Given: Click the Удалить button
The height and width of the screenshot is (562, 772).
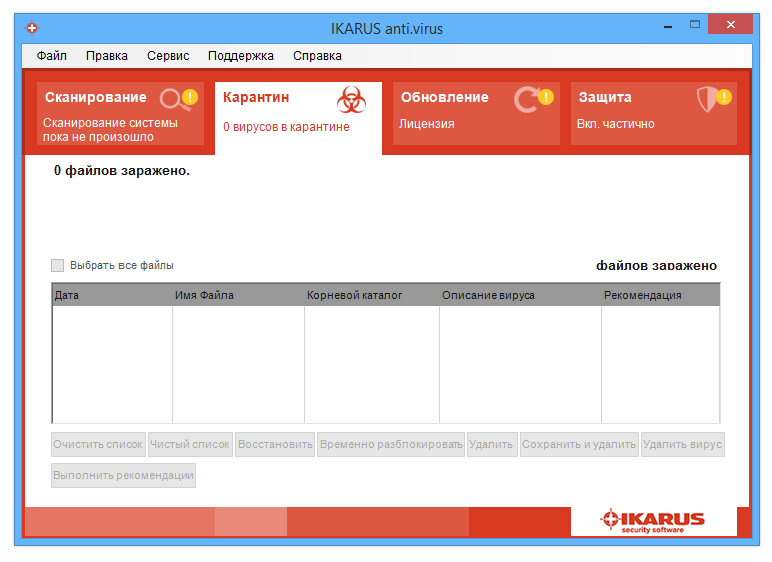Looking at the screenshot, I should [x=492, y=444].
